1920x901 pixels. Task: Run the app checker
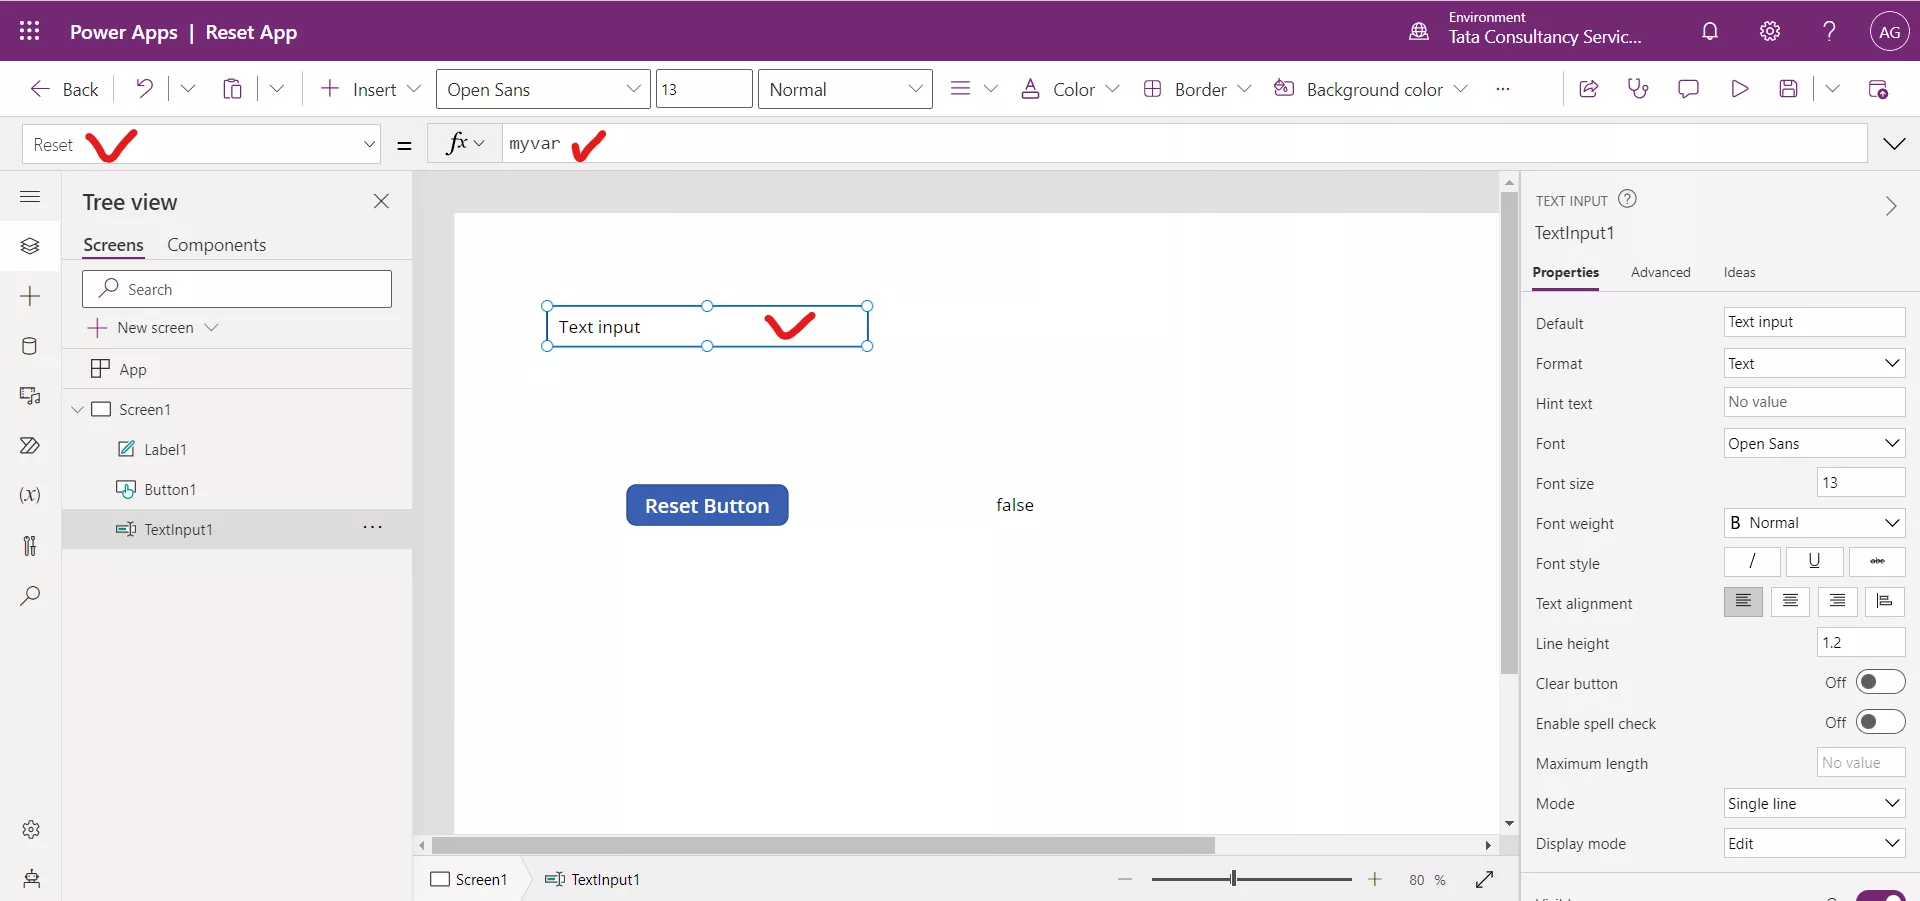coord(1638,88)
